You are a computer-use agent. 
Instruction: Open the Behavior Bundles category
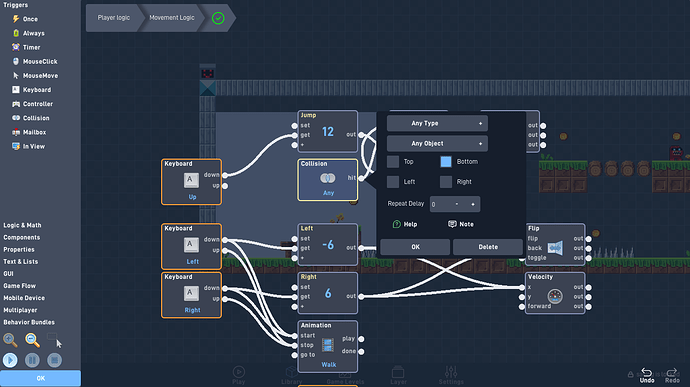coord(29,322)
